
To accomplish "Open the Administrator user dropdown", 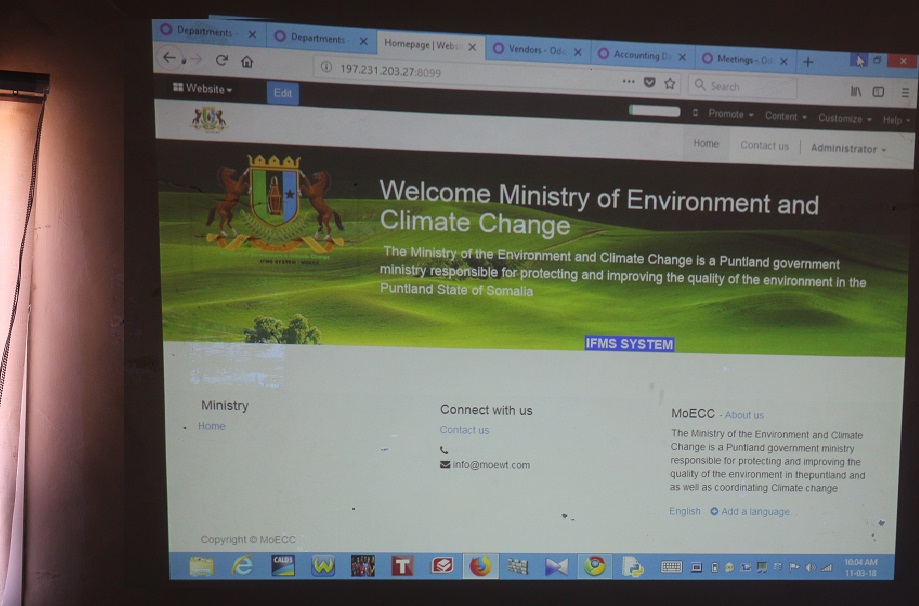I will [x=848, y=149].
